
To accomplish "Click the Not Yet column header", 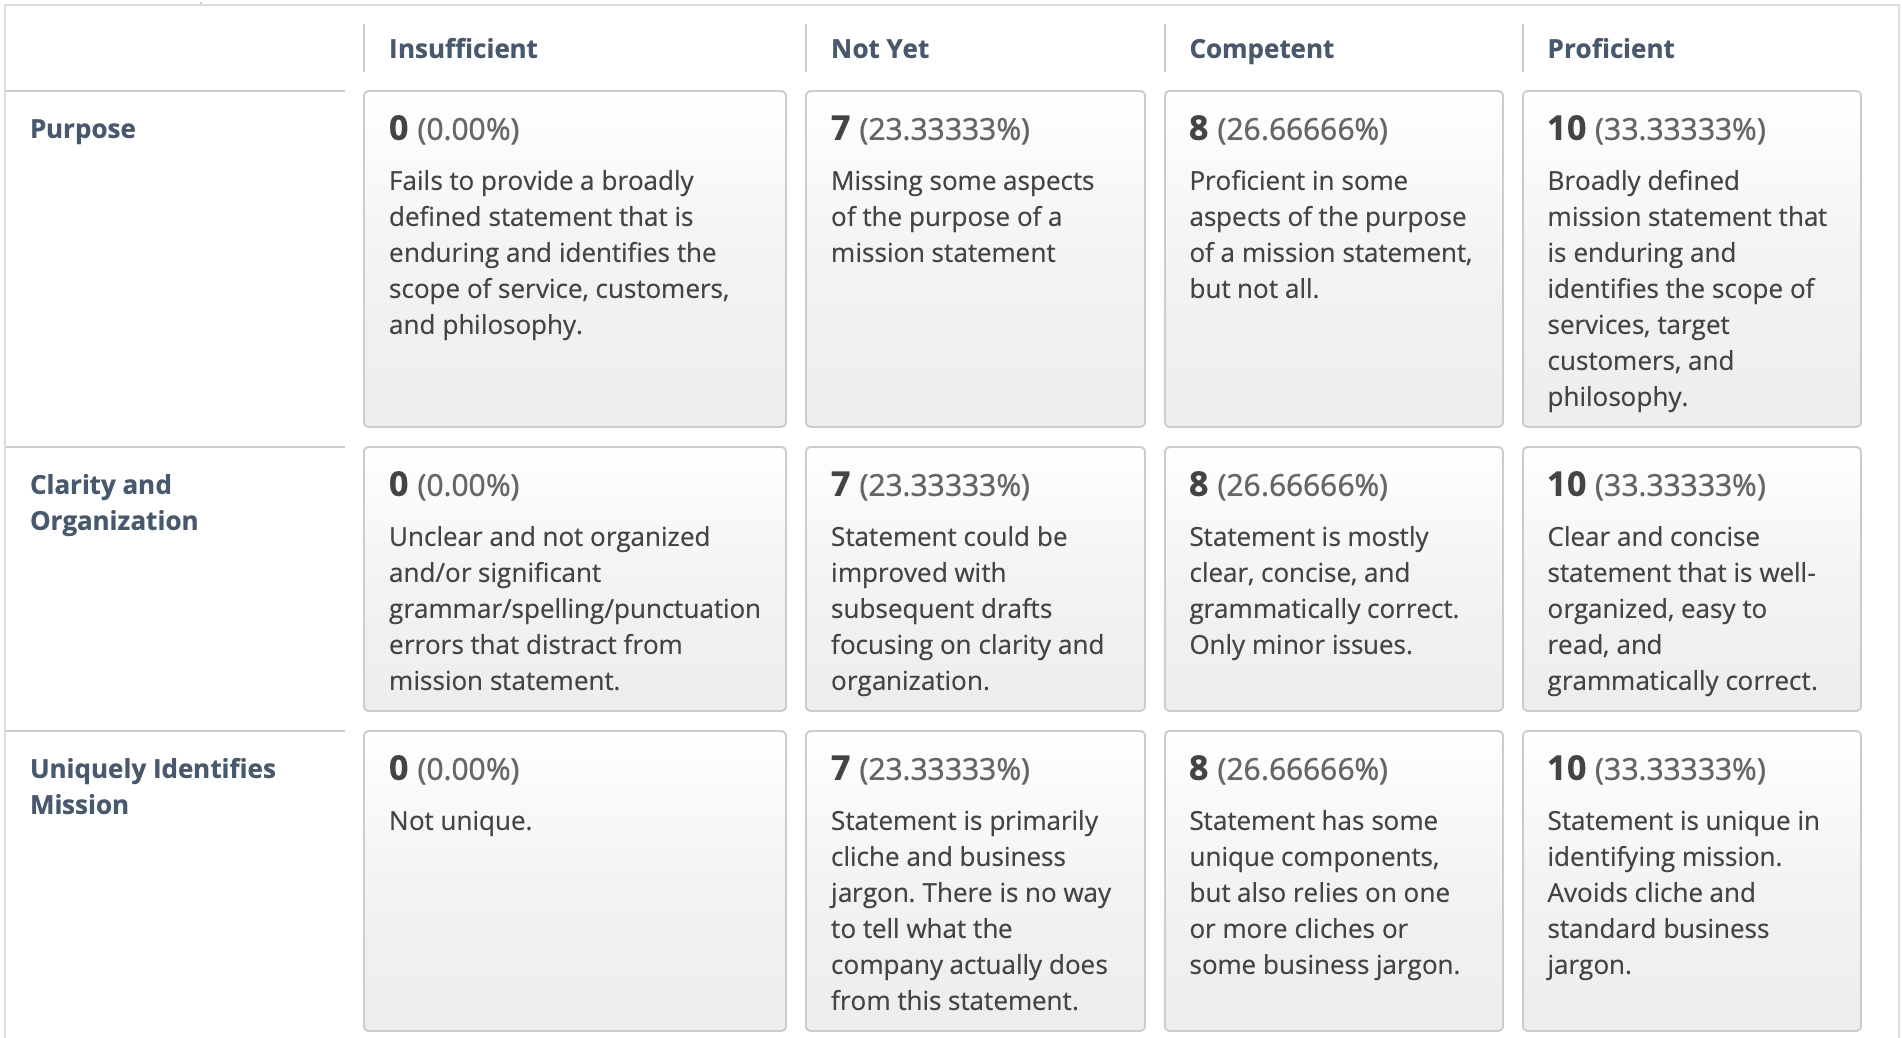I will pyautogui.click(x=880, y=48).
